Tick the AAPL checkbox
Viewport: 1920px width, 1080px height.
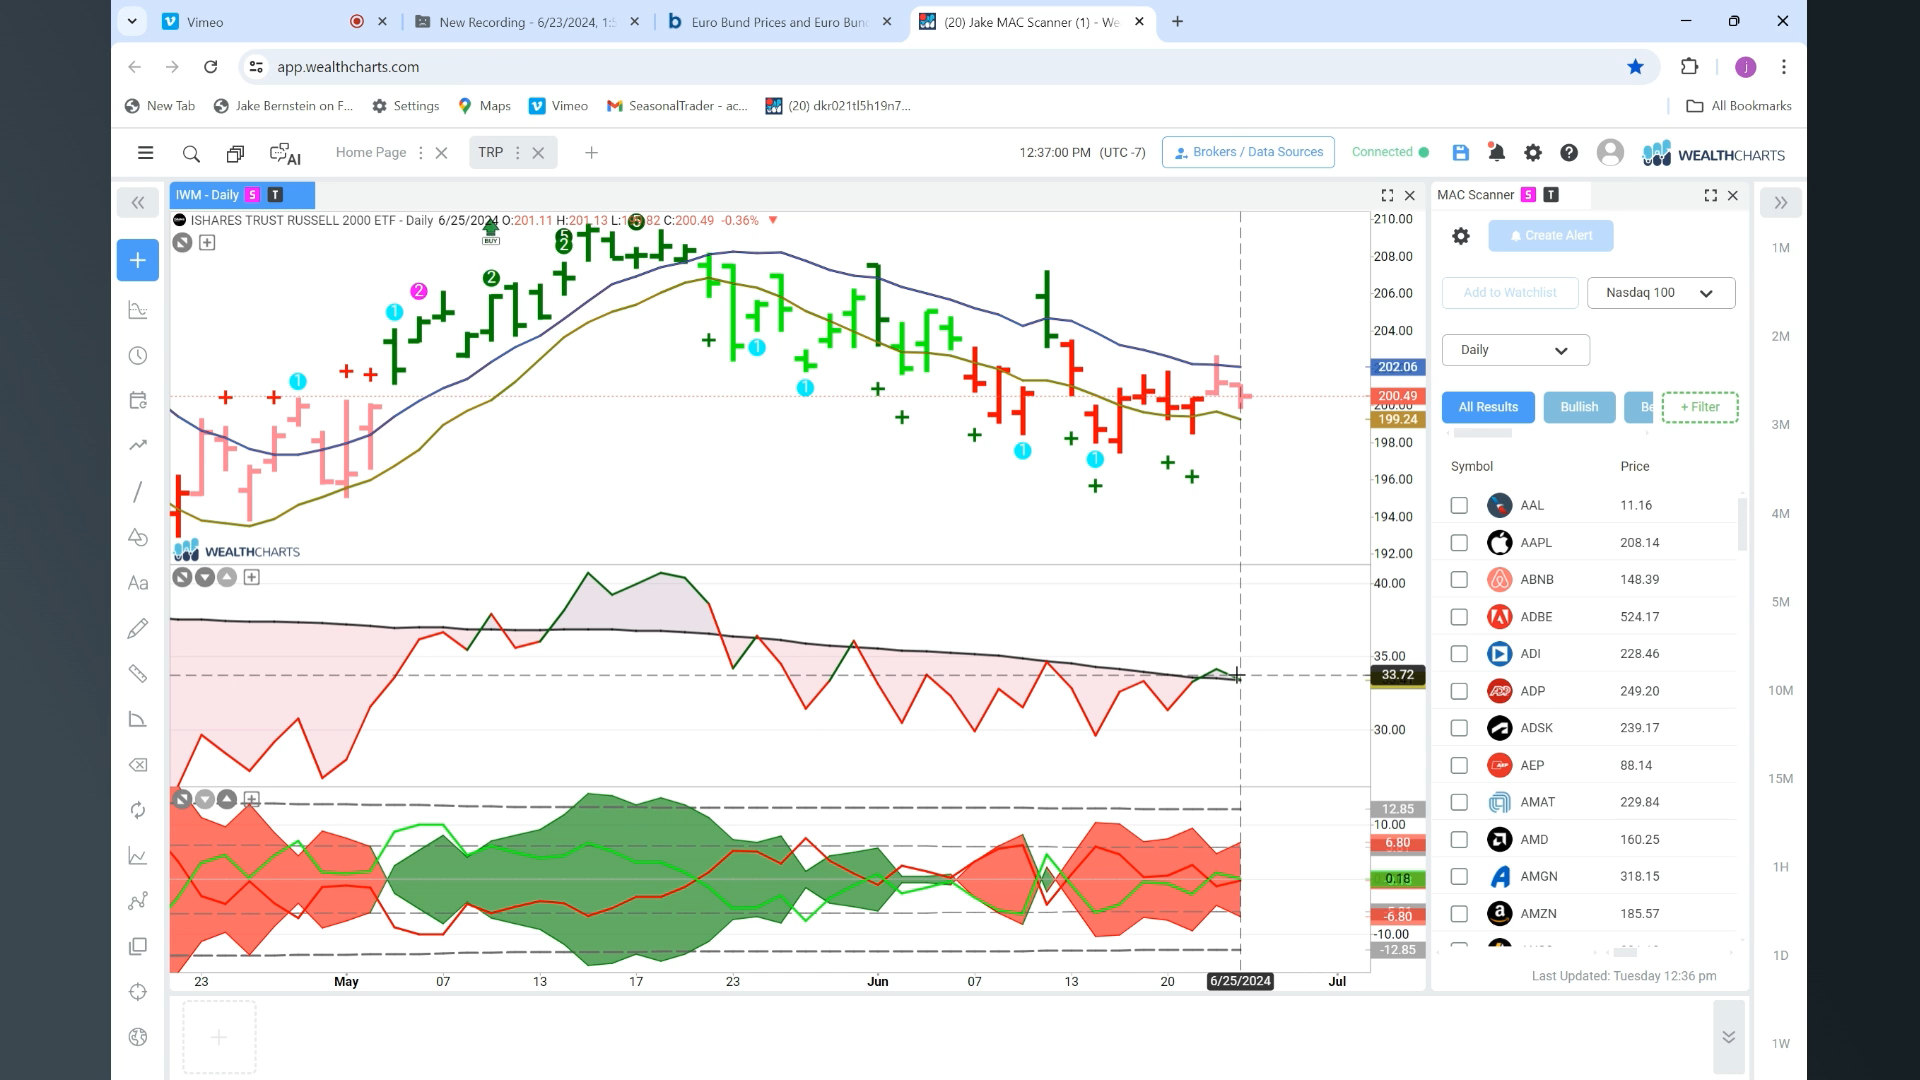[x=1459, y=543]
